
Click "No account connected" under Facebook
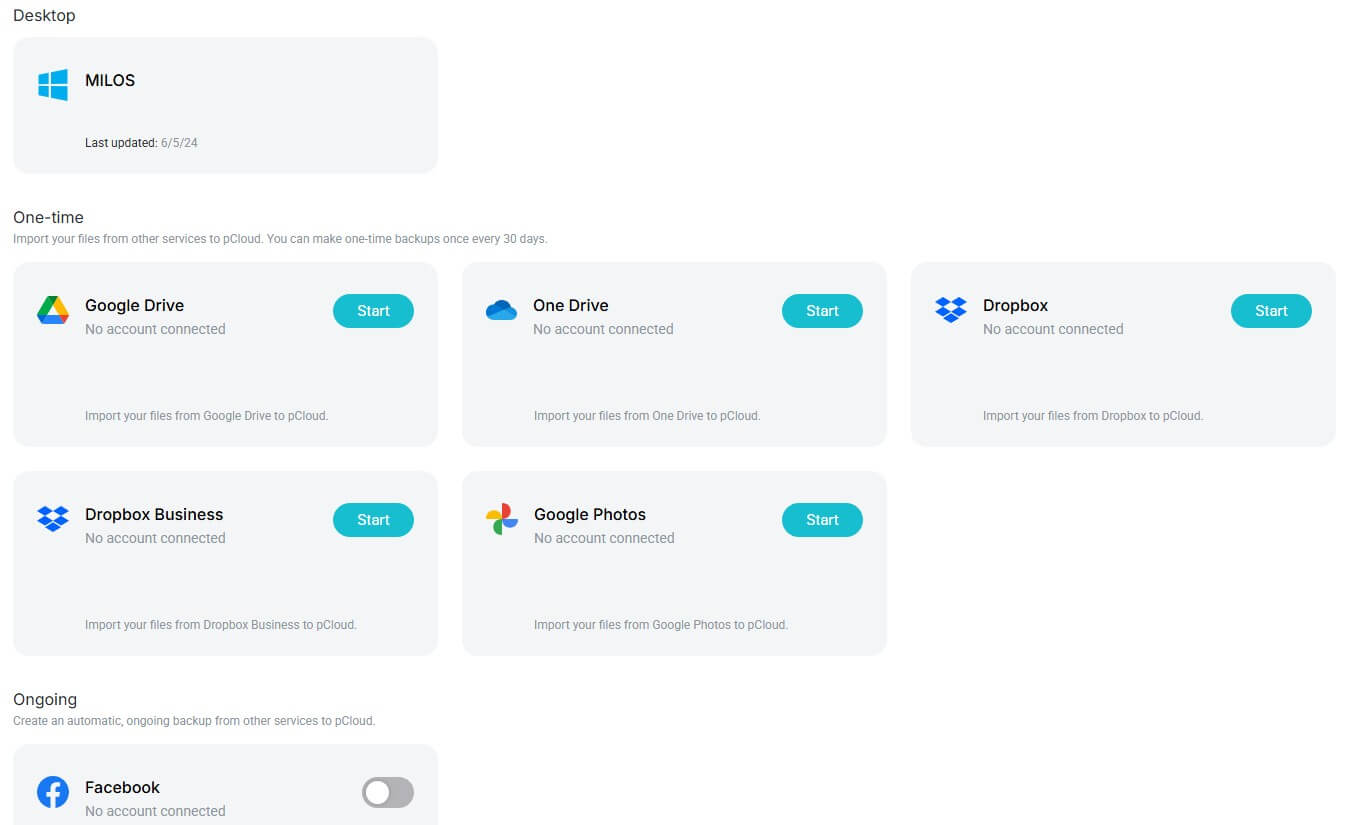155,811
